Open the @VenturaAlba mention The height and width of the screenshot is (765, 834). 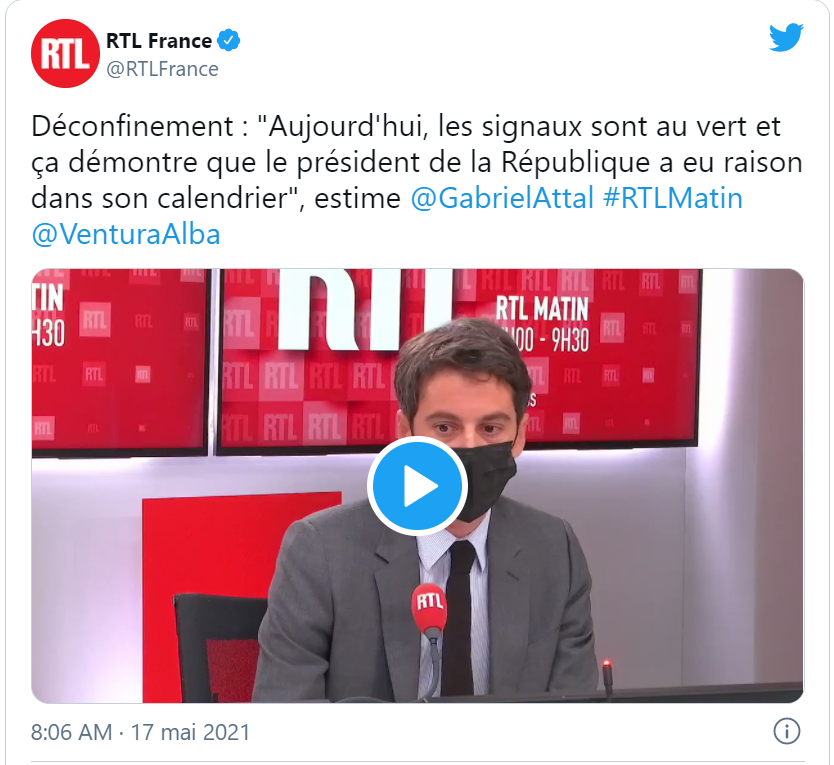pos(126,234)
